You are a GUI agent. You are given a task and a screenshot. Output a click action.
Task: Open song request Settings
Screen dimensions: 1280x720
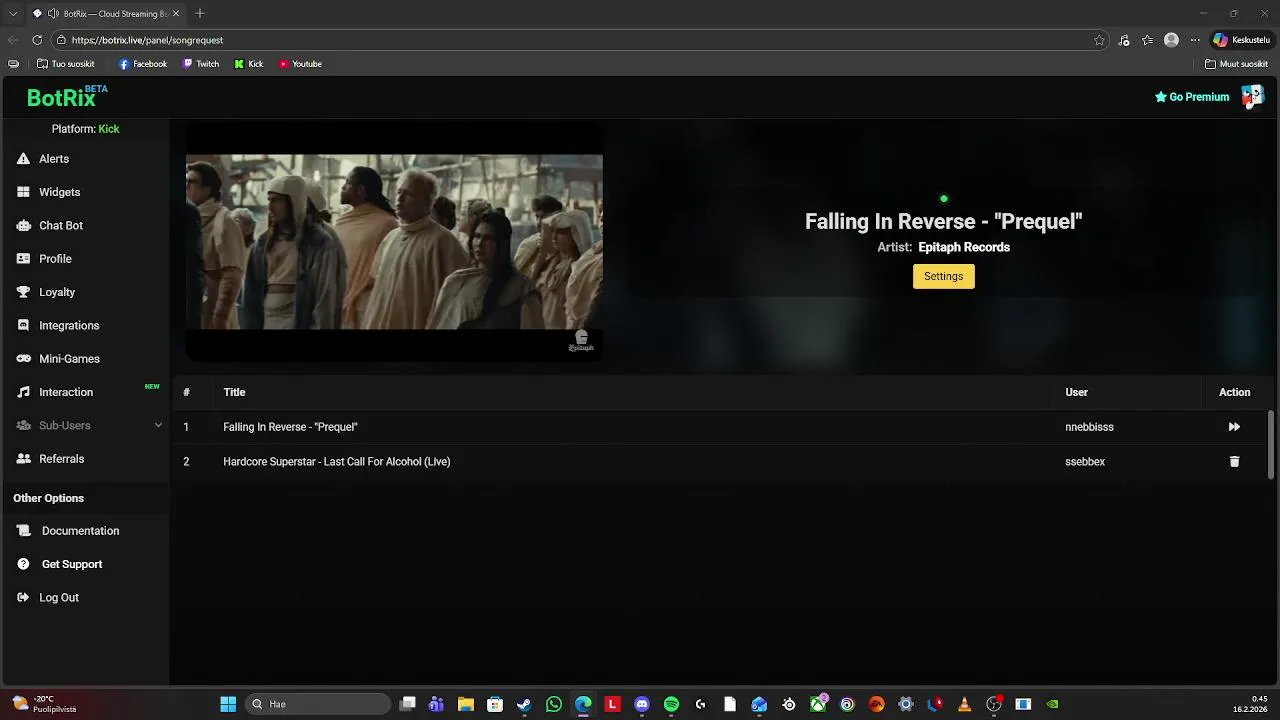[943, 276]
